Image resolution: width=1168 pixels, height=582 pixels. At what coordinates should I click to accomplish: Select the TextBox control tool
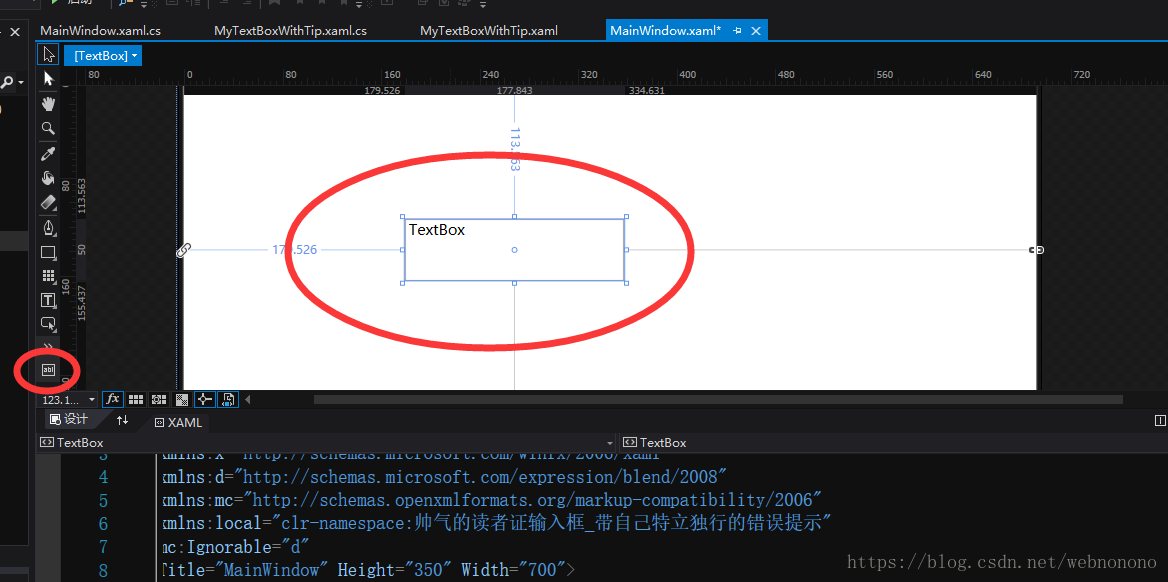click(x=48, y=370)
